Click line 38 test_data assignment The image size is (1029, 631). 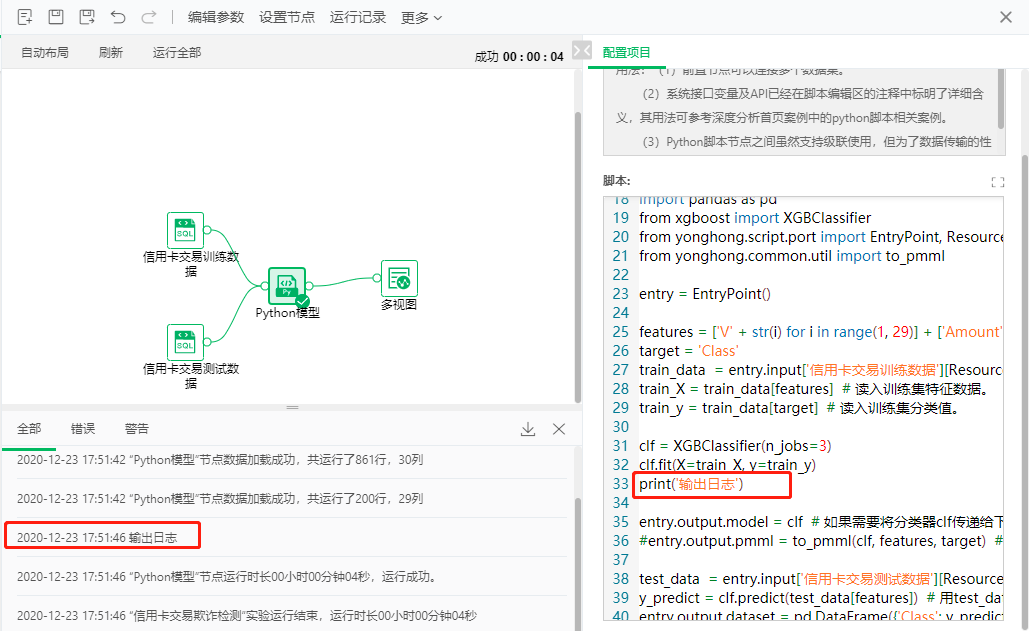820,579
